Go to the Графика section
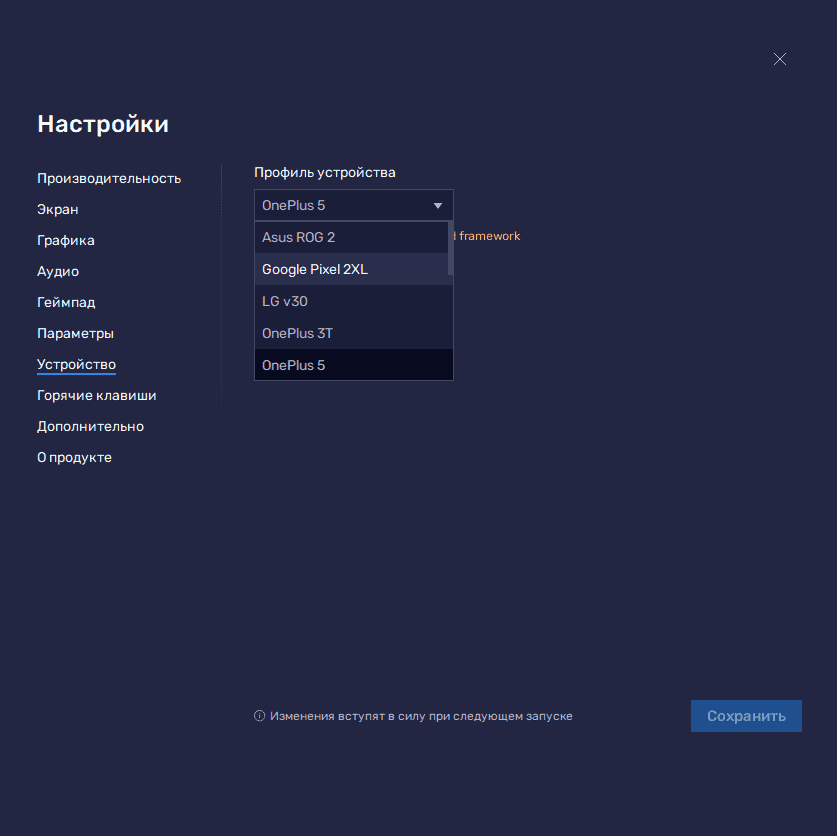The image size is (837, 836). click(x=66, y=240)
